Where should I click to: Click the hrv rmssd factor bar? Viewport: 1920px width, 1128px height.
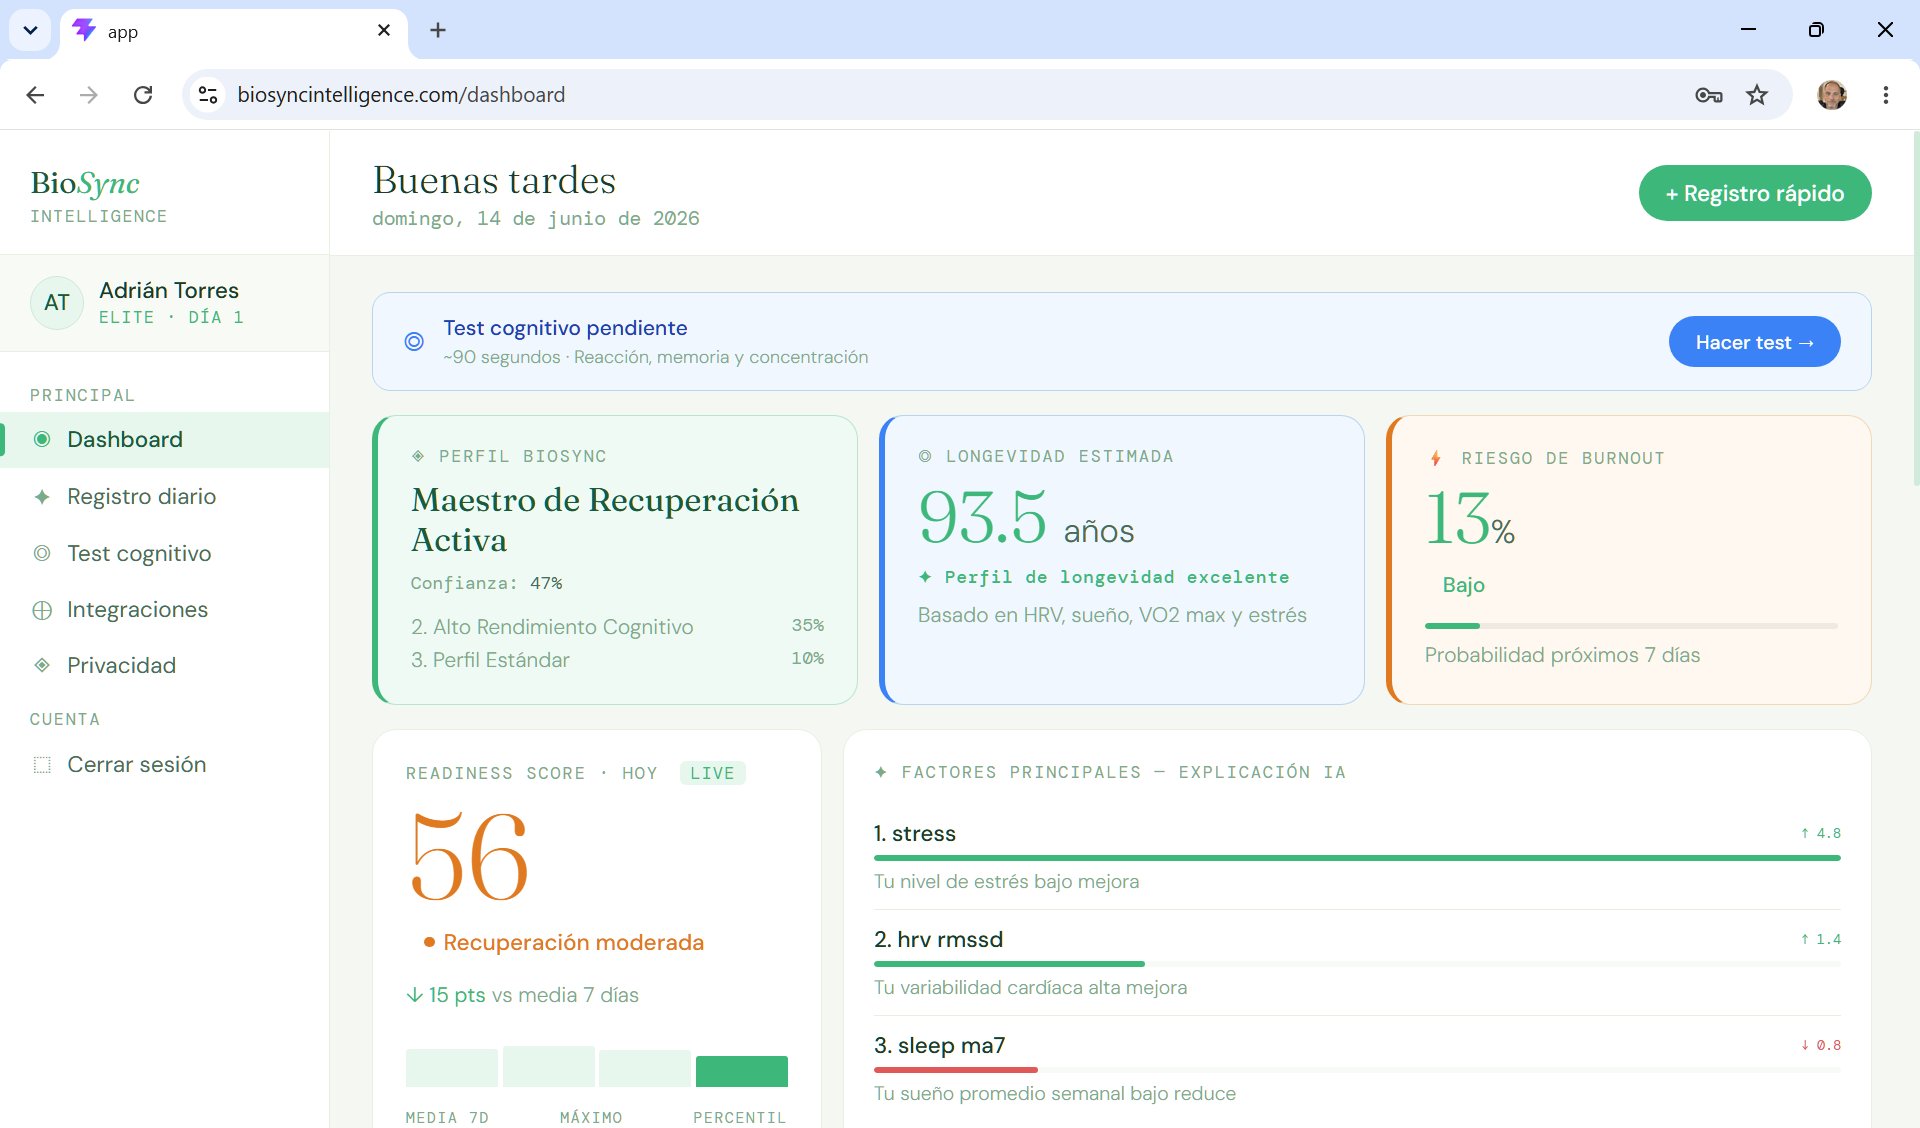[x=1357, y=964]
